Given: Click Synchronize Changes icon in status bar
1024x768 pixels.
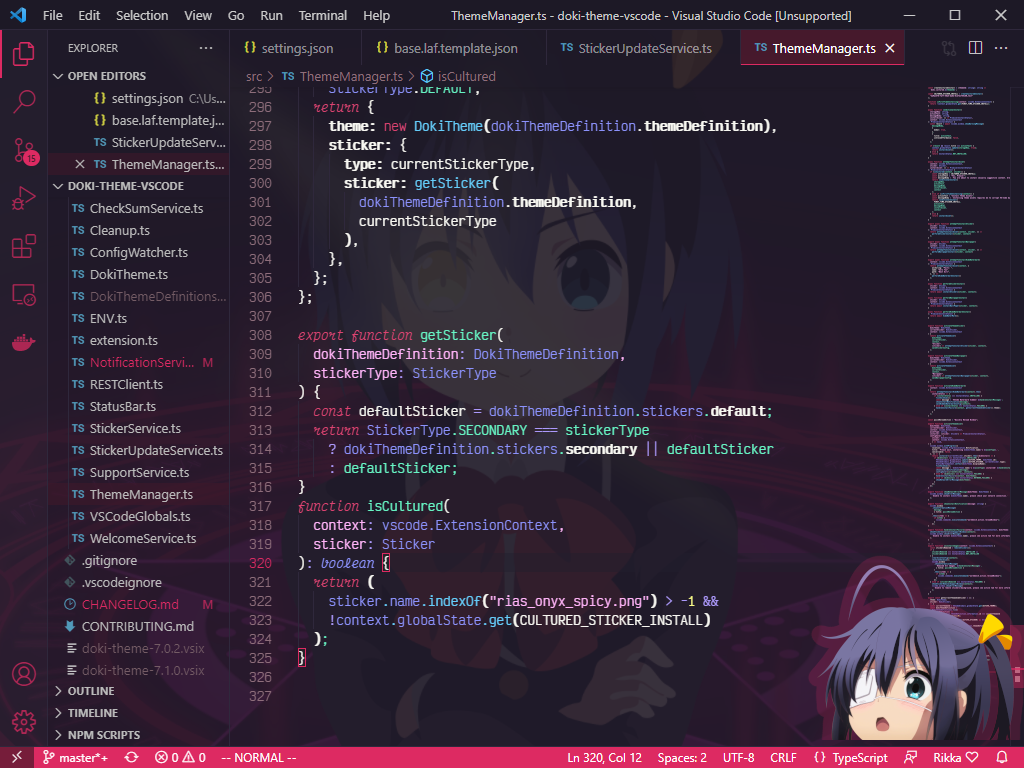Looking at the screenshot, I should click(132, 758).
